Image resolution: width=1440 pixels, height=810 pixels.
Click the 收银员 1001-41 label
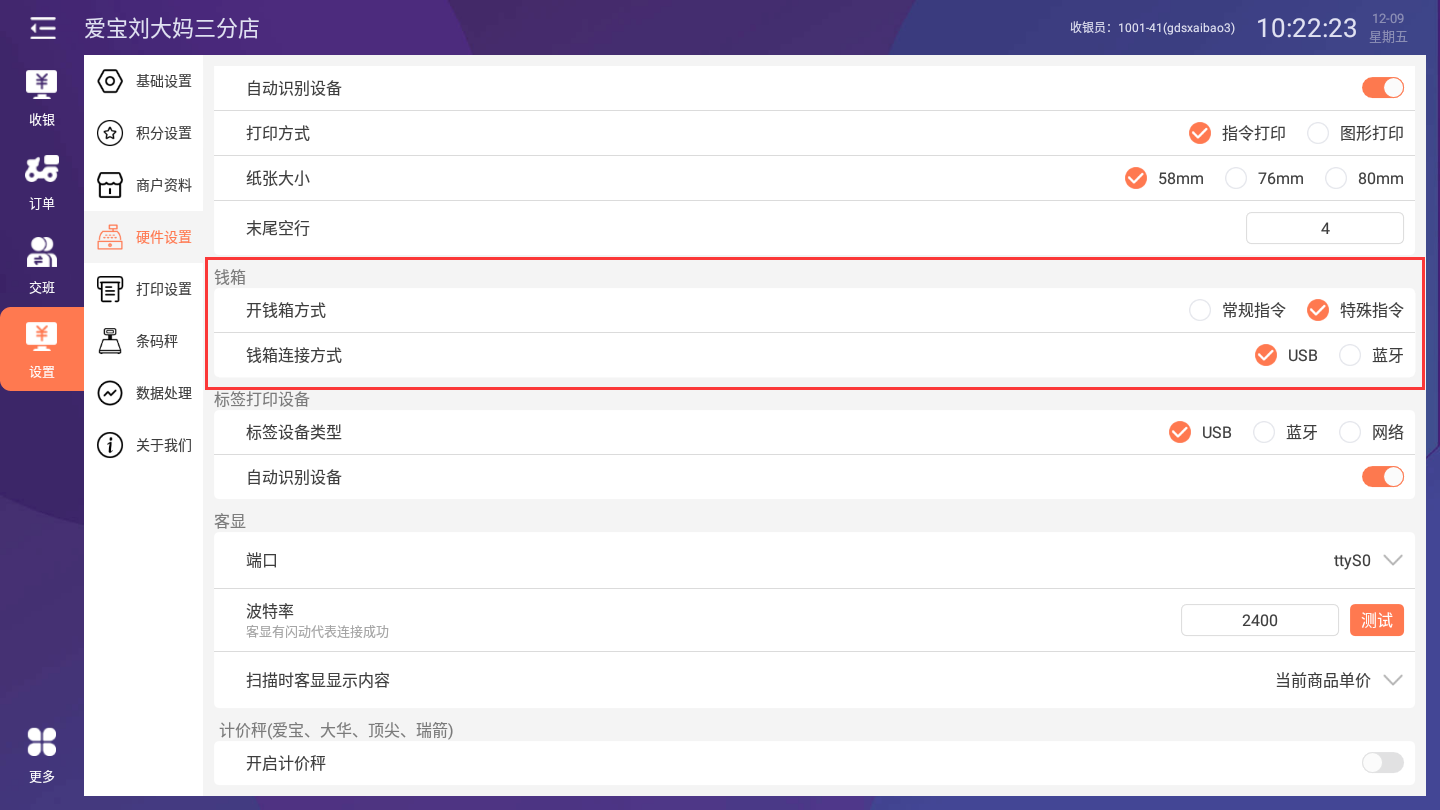[1152, 28]
